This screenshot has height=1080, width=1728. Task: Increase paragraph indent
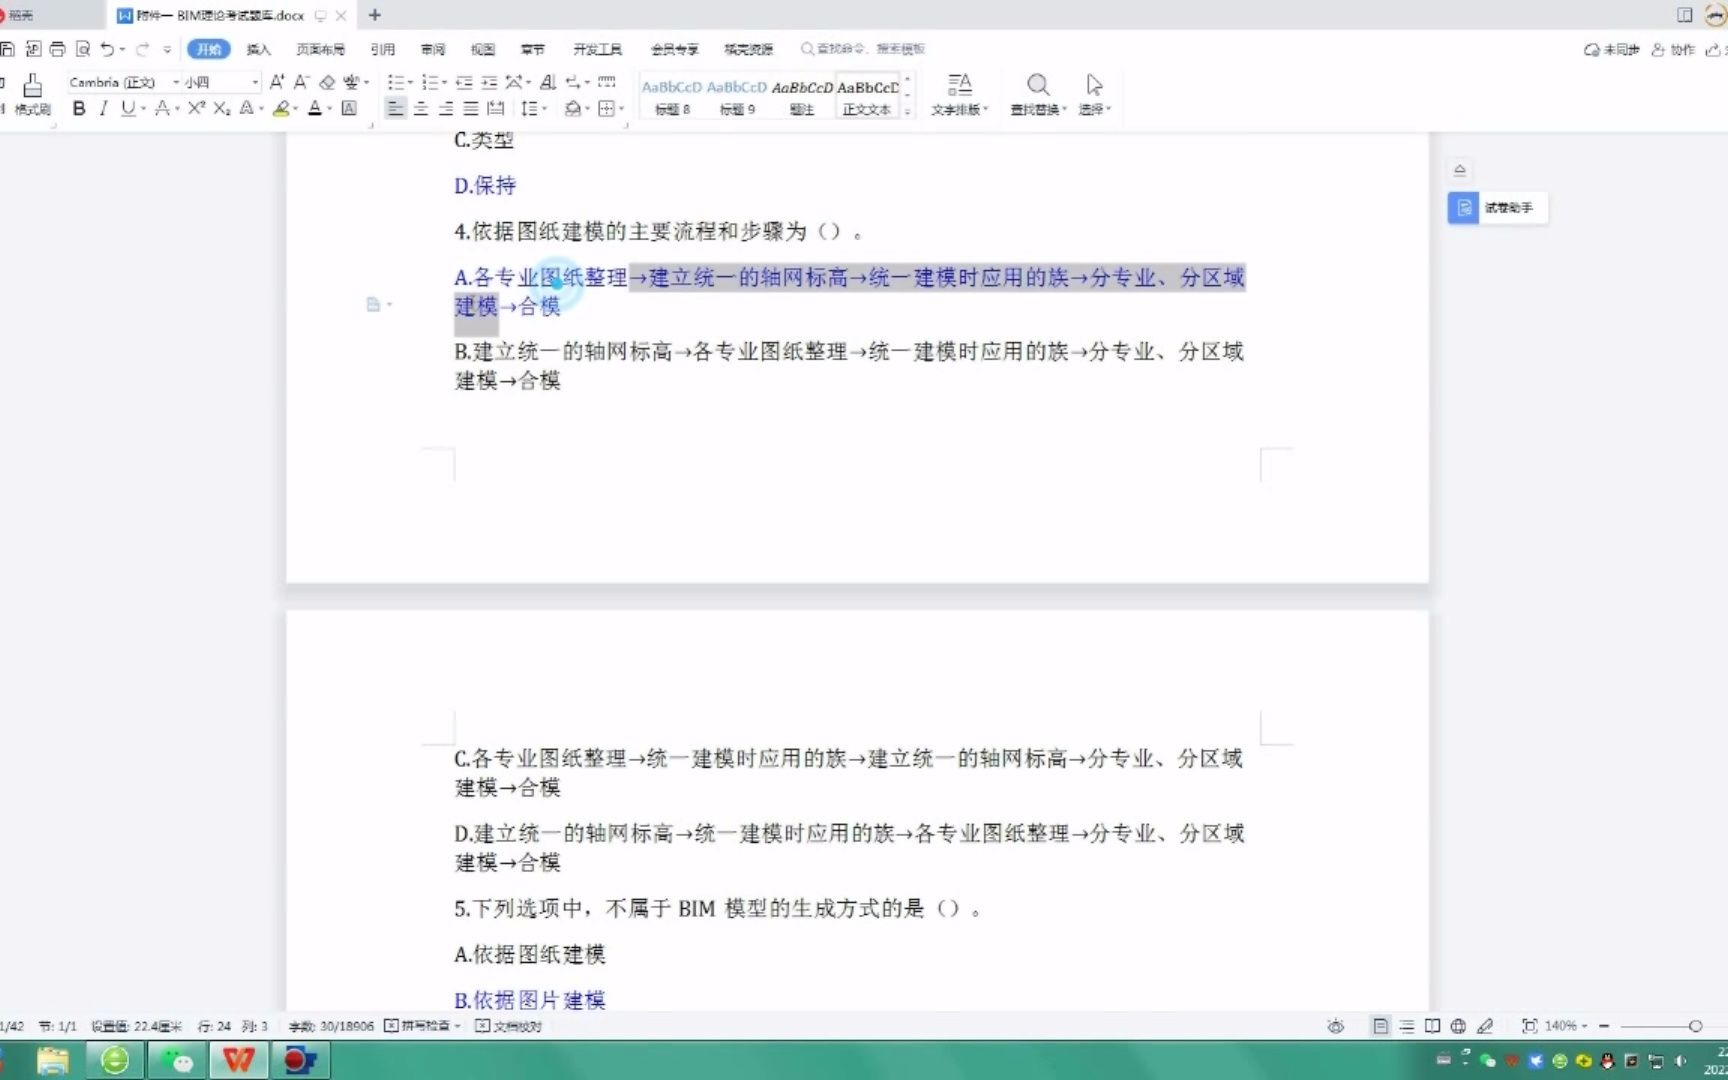click(489, 82)
